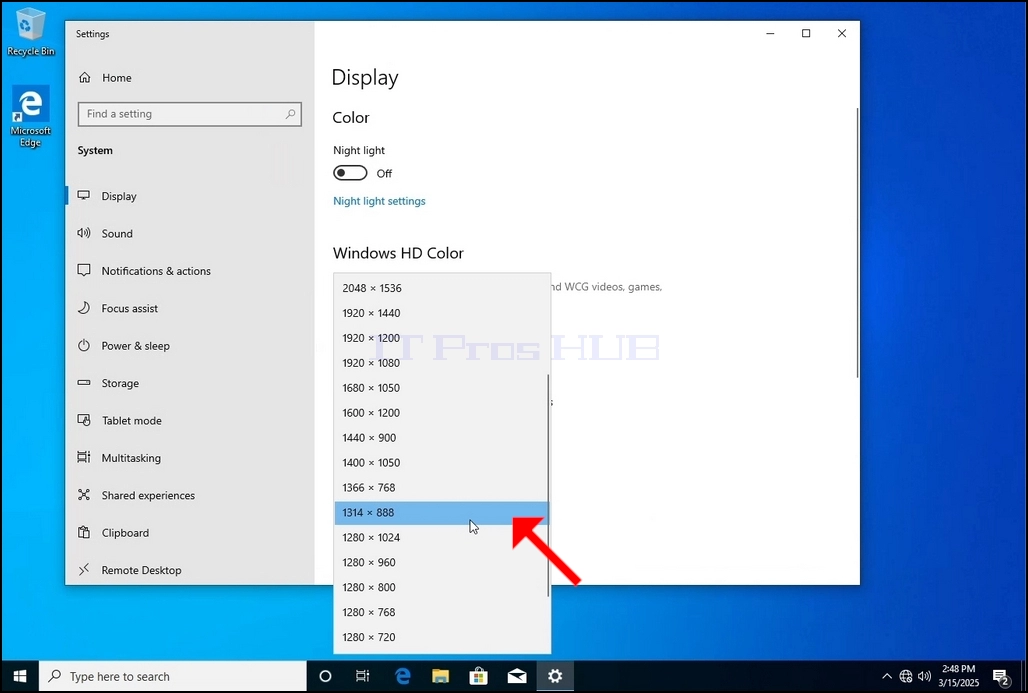Image resolution: width=1028 pixels, height=693 pixels.
Task: Open the Recycle Bin desktop icon
Action: pos(30,32)
